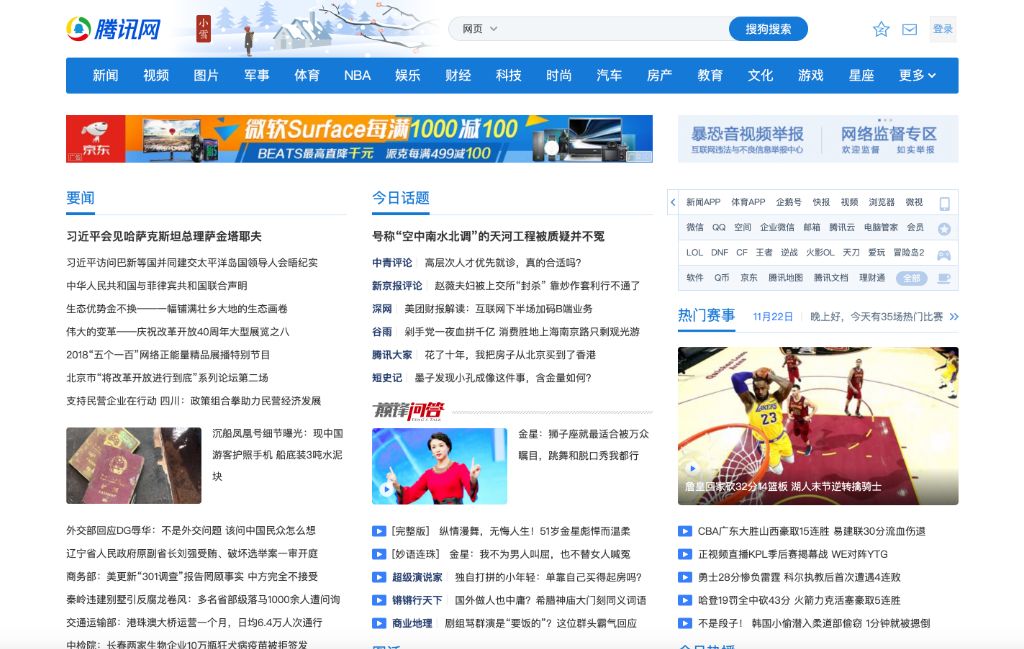This screenshot has width=1024, height=649.
Task: Go to 视频 in the navigation bar
Action: 156,75
